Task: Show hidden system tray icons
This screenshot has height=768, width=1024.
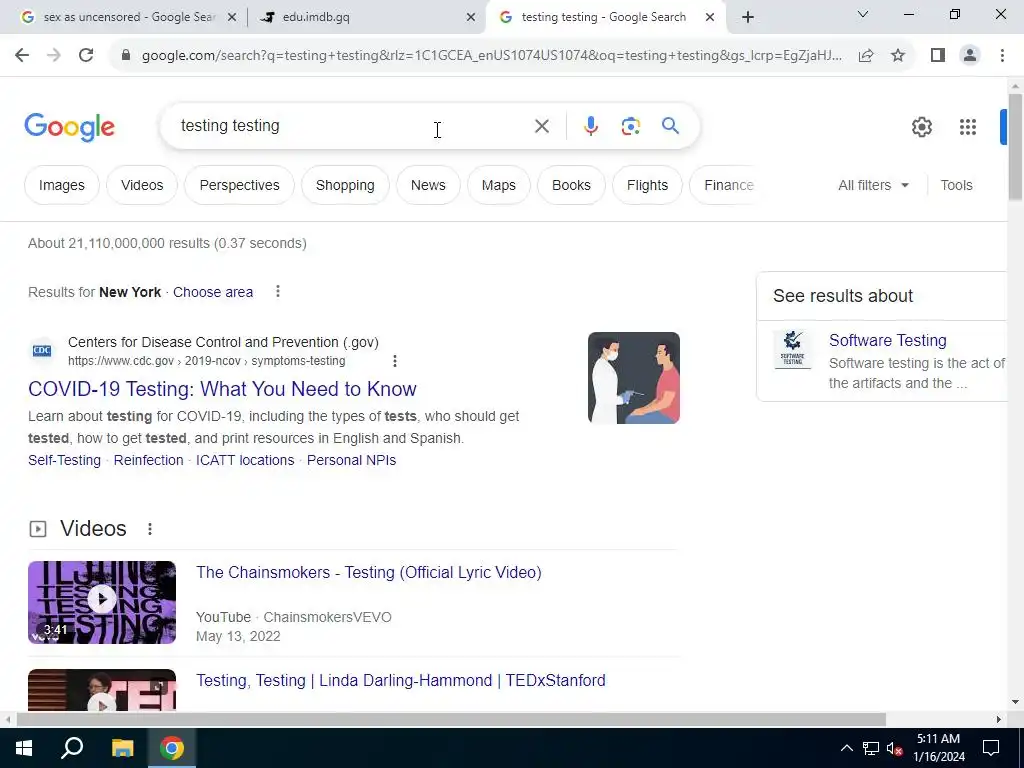Action: tap(846, 748)
